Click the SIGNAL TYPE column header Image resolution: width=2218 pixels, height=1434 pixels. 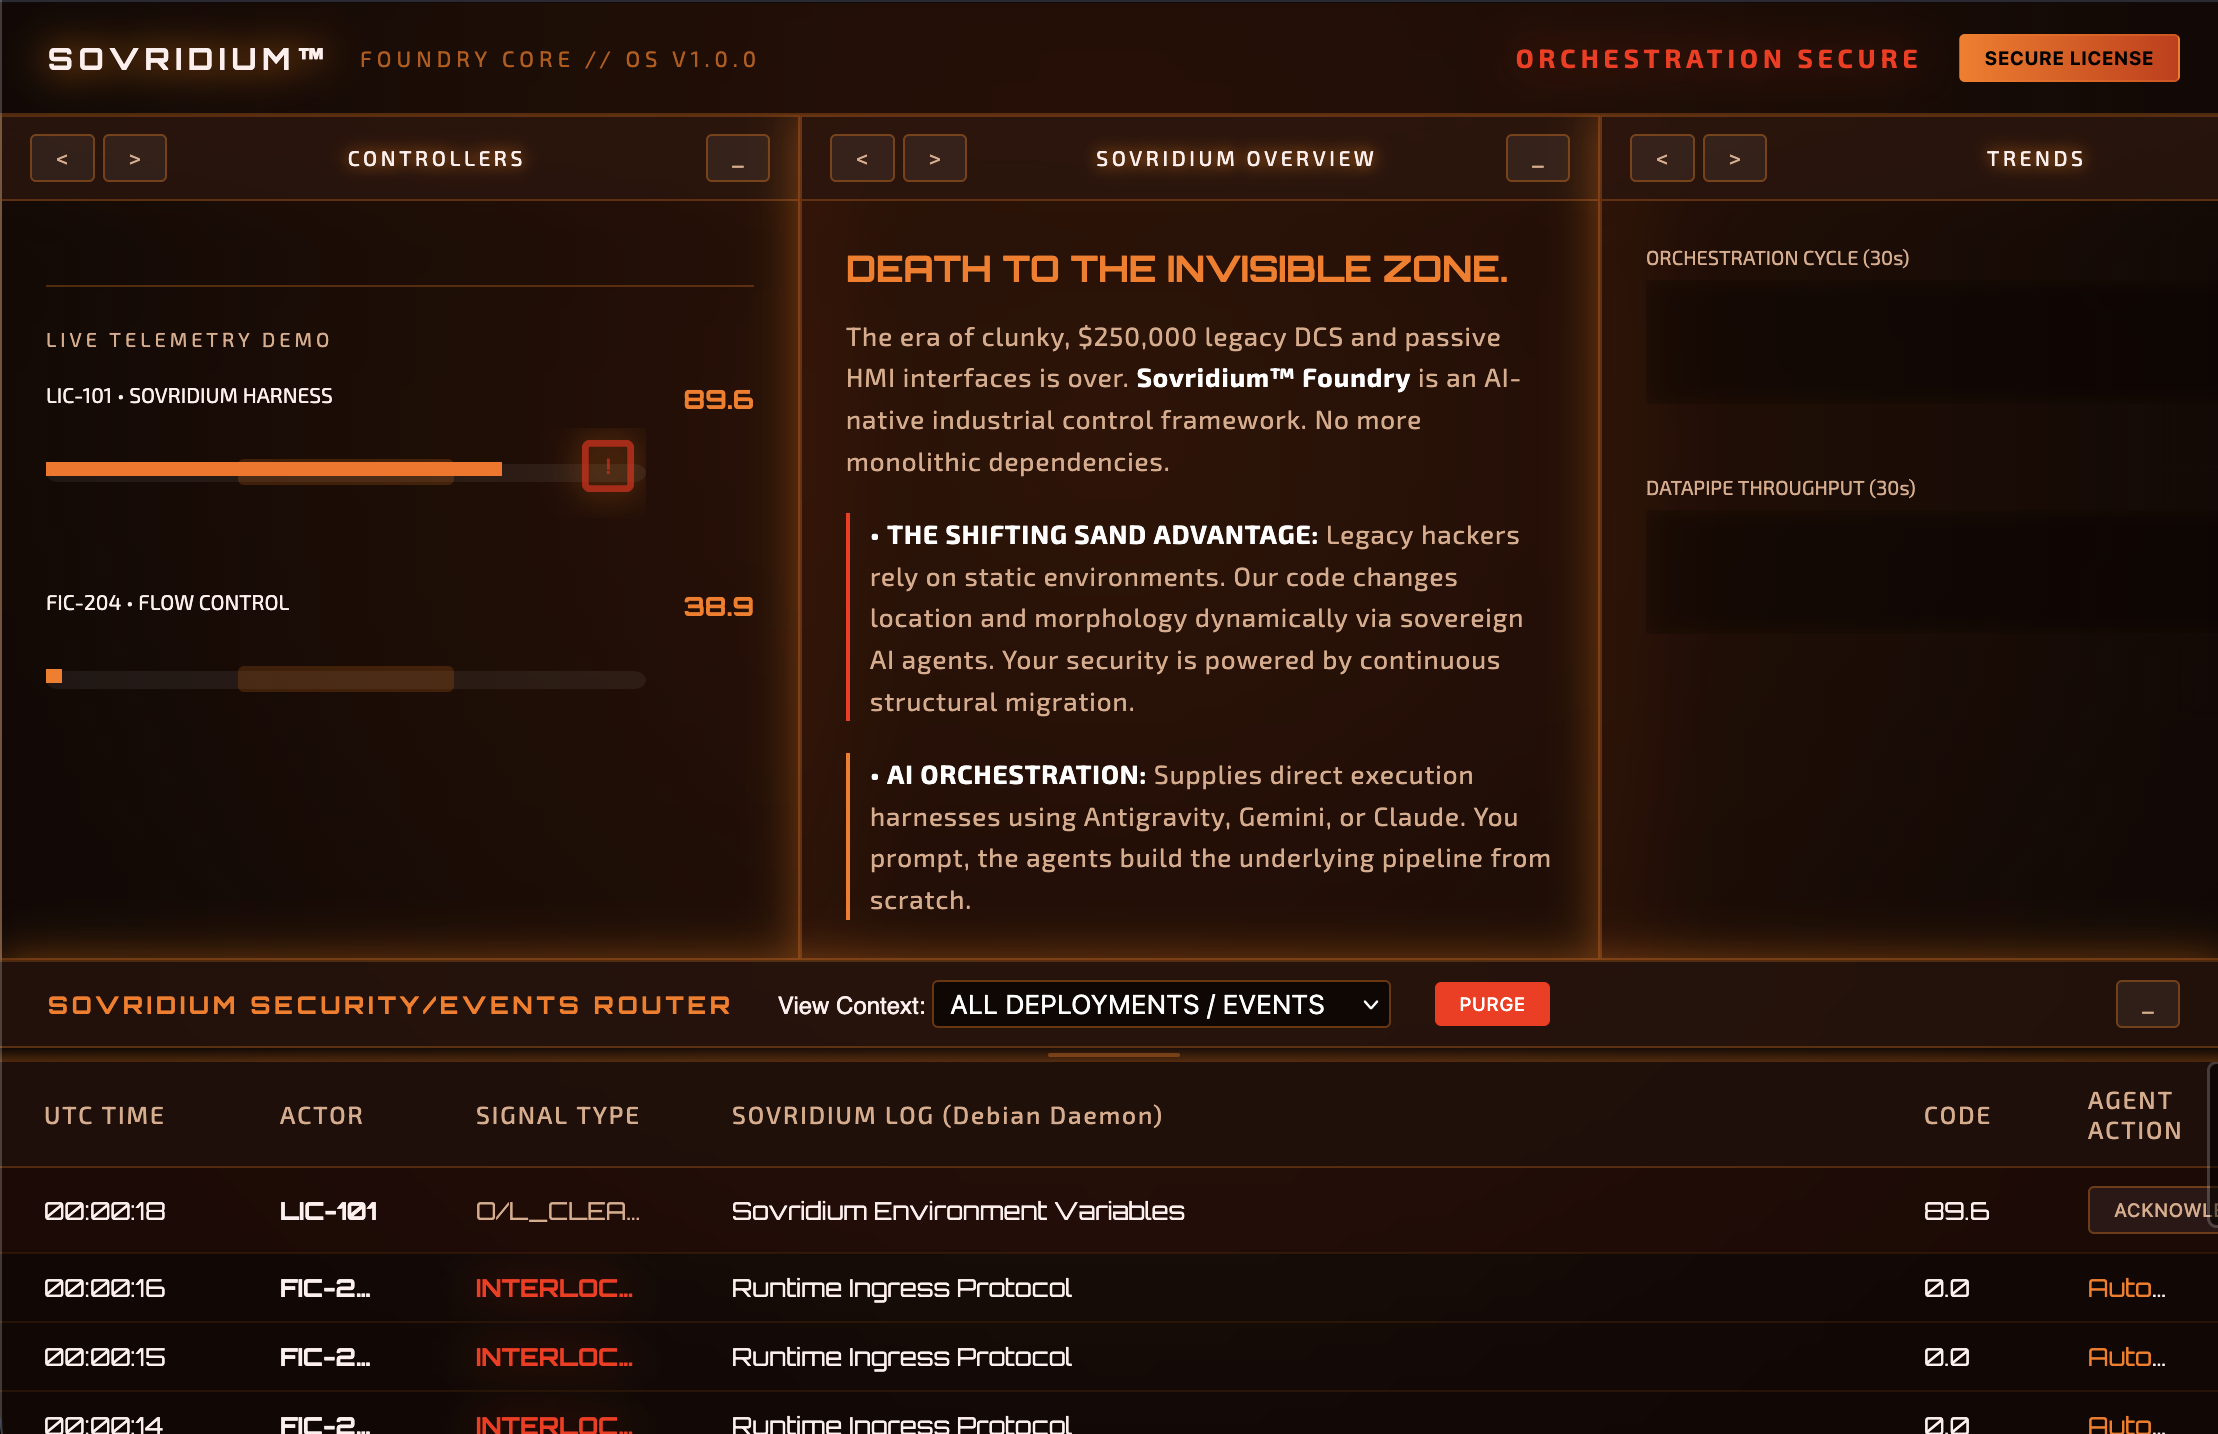pyautogui.click(x=557, y=1116)
